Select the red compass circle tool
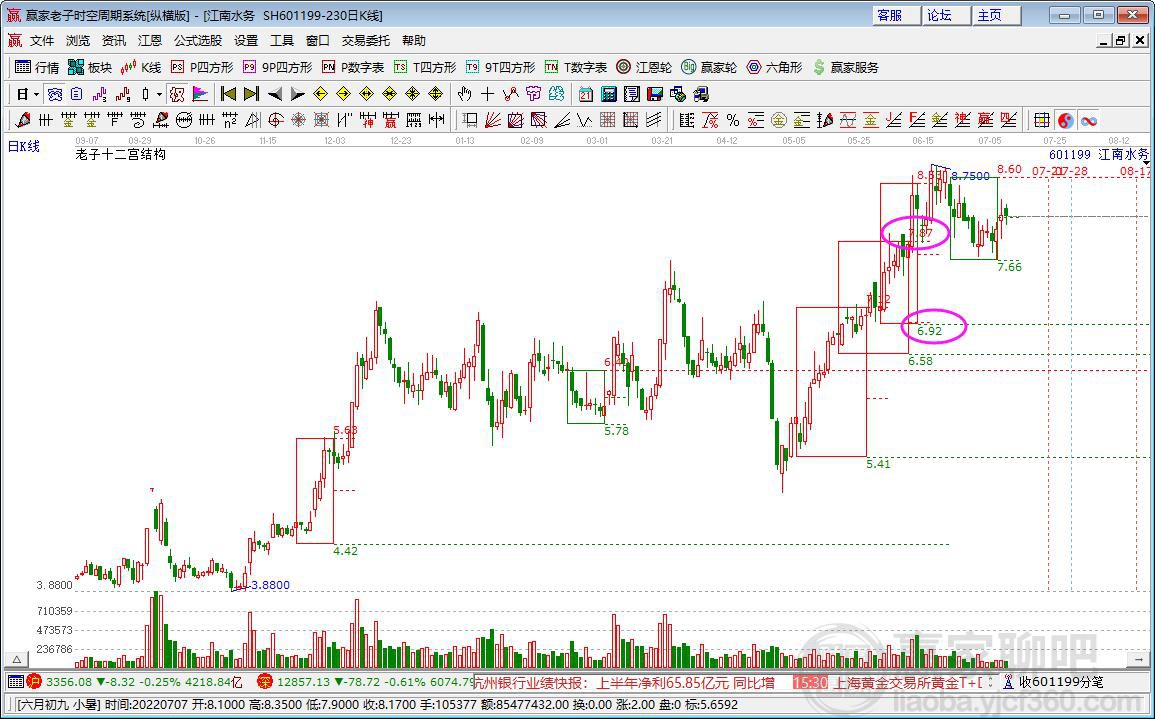1155x719 pixels. pyautogui.click(x=275, y=119)
